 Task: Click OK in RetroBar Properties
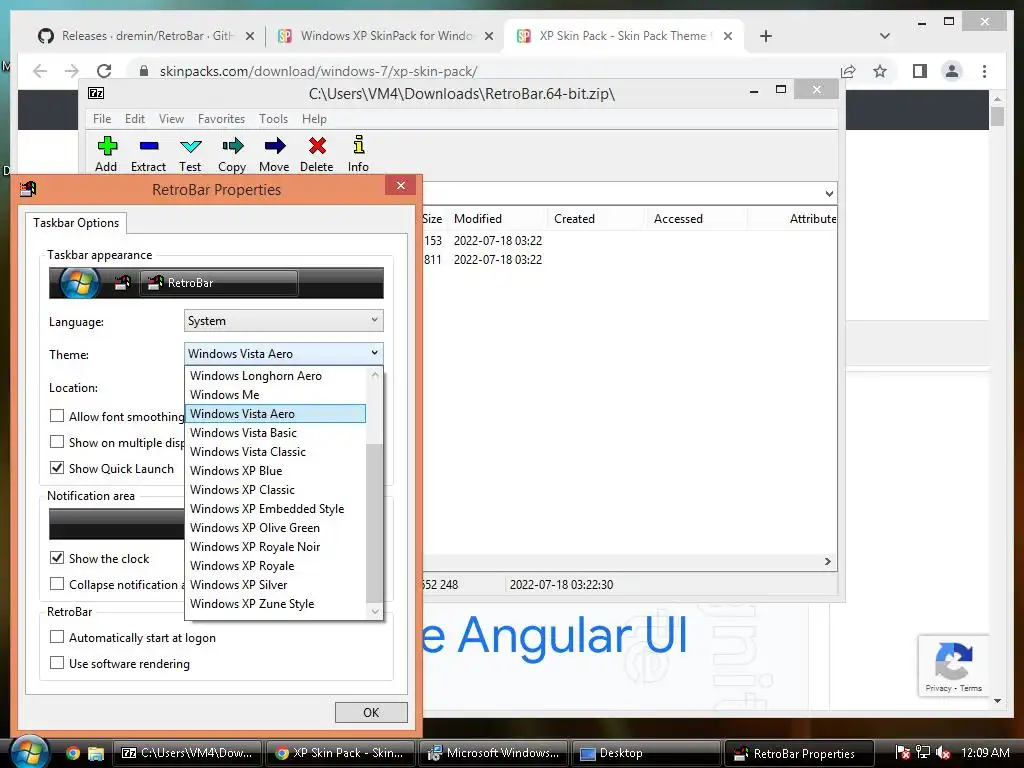pyautogui.click(x=371, y=712)
